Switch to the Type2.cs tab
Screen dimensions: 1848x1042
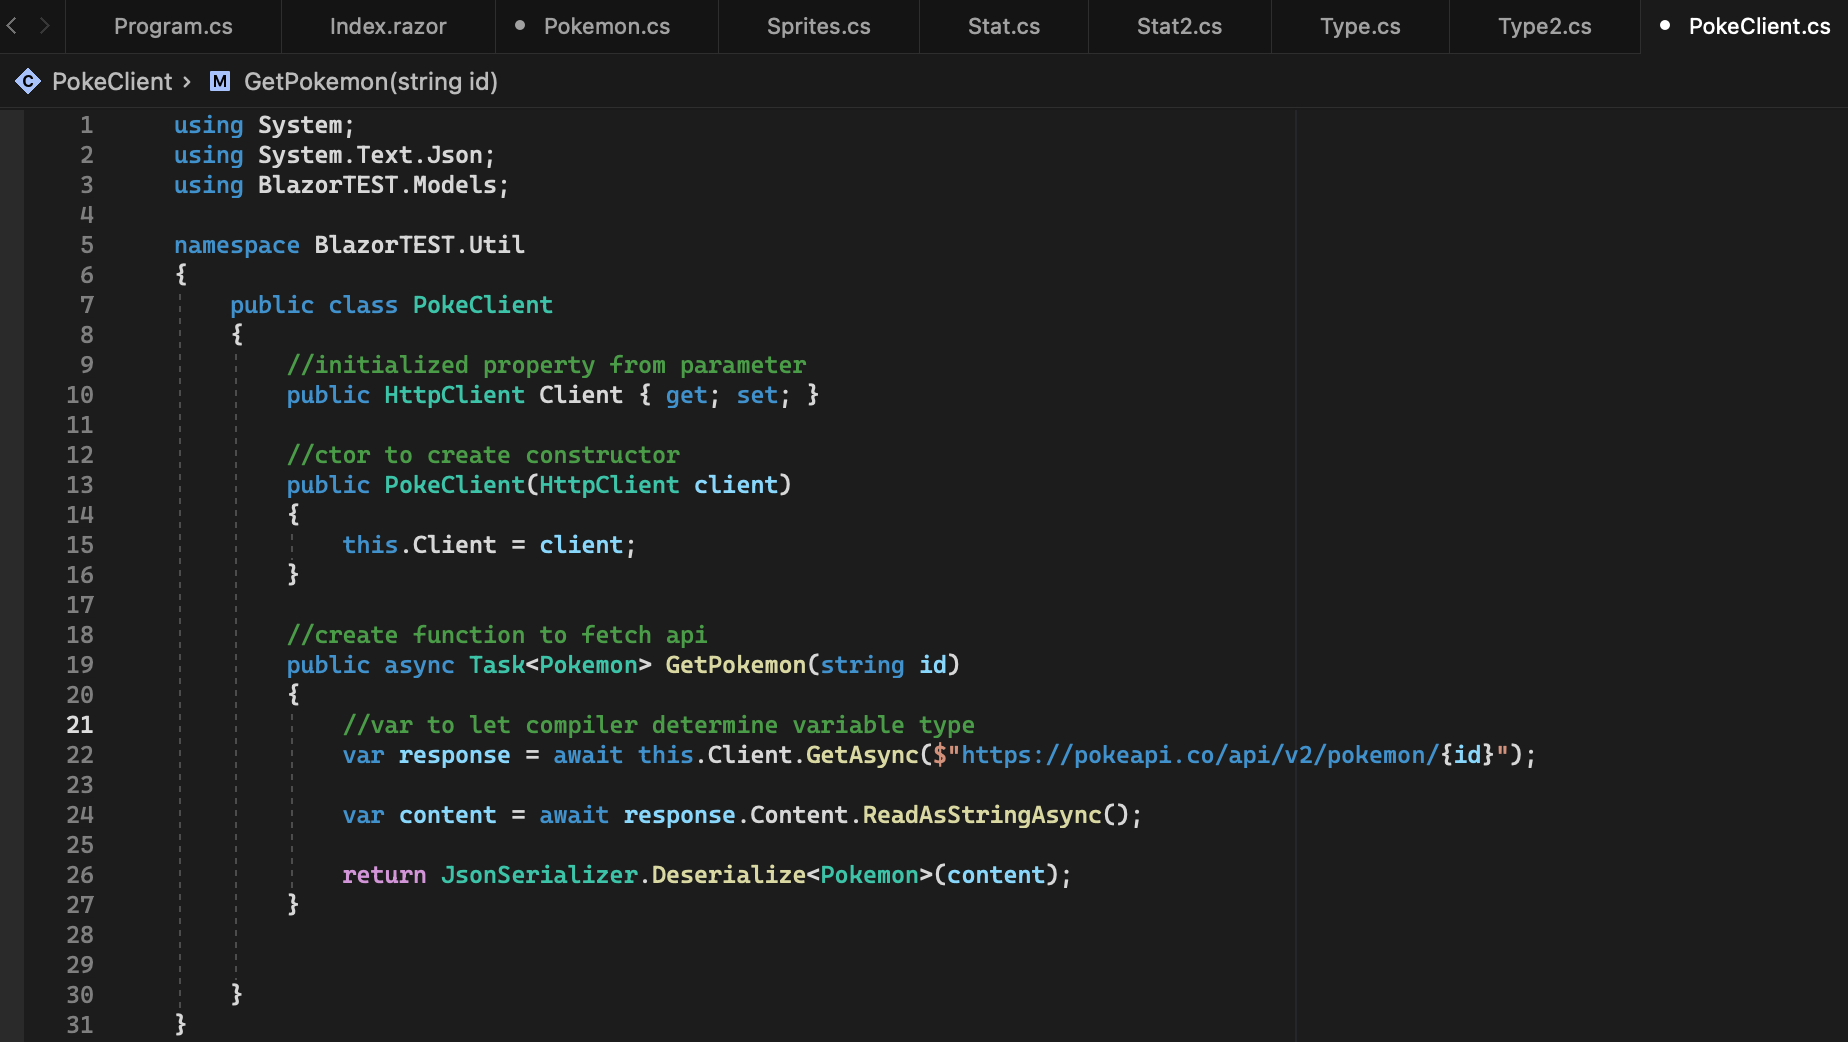pyautogui.click(x=1544, y=26)
